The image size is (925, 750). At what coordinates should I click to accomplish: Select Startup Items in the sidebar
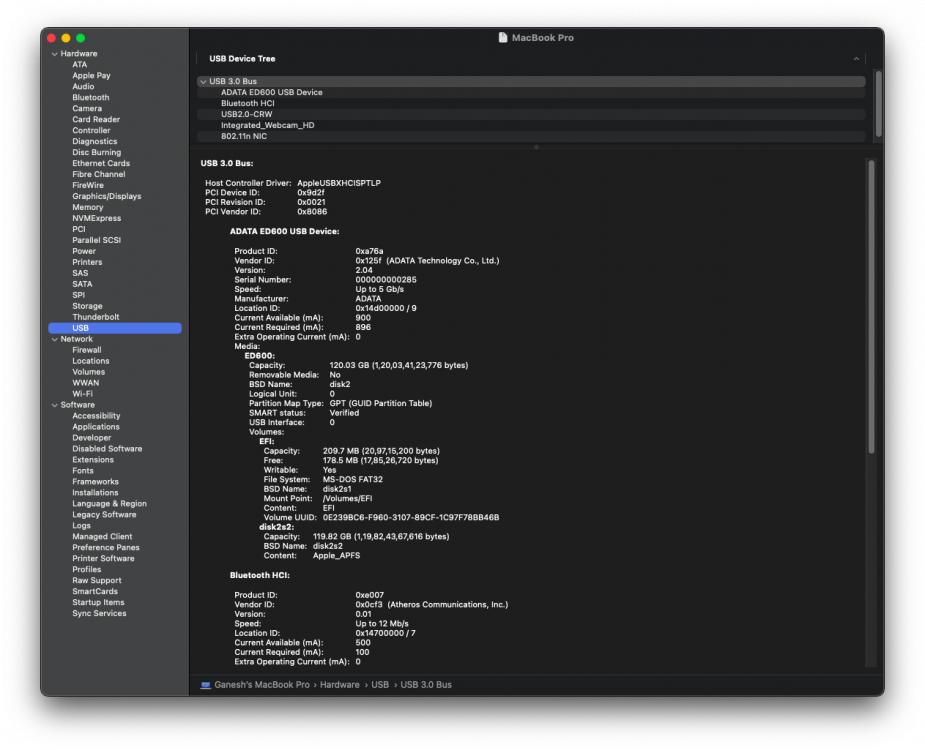[x=99, y=602]
